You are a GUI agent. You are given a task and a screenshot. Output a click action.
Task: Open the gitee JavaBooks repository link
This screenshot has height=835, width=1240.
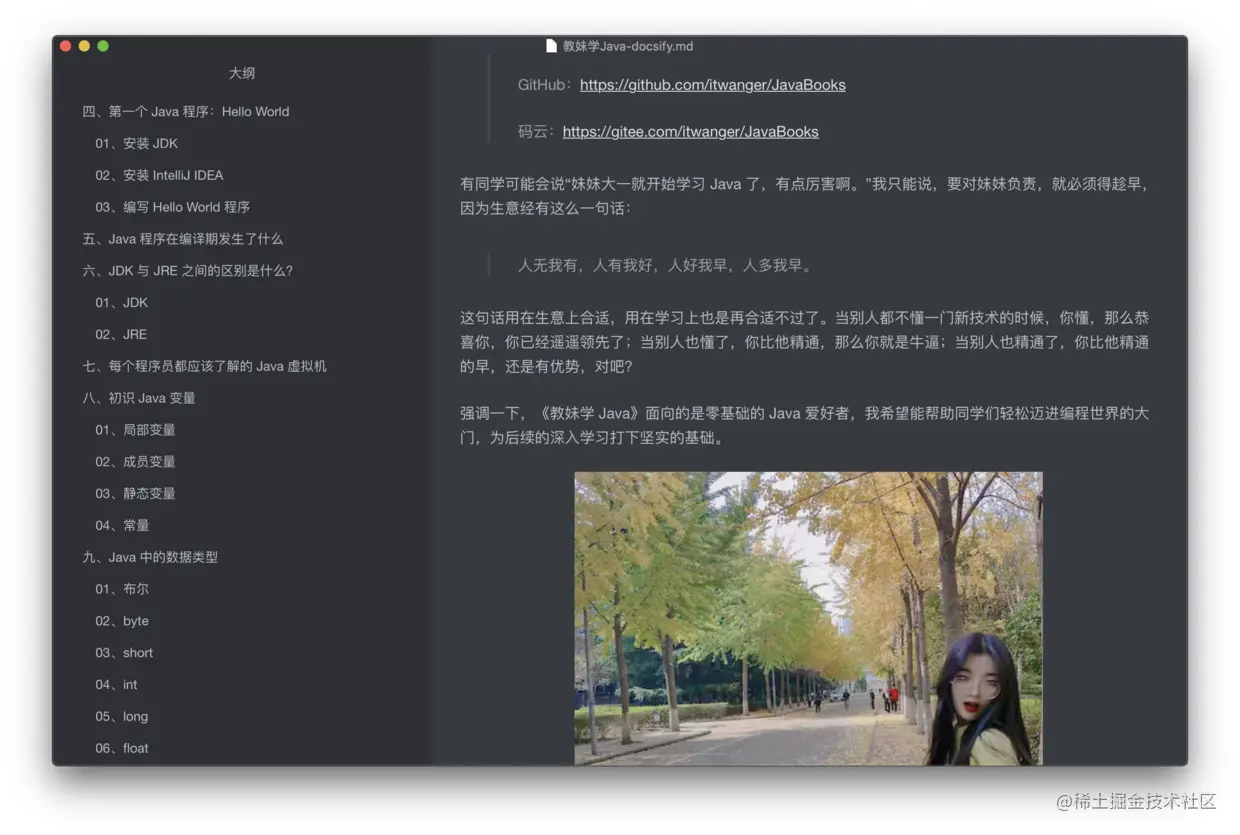pos(691,132)
